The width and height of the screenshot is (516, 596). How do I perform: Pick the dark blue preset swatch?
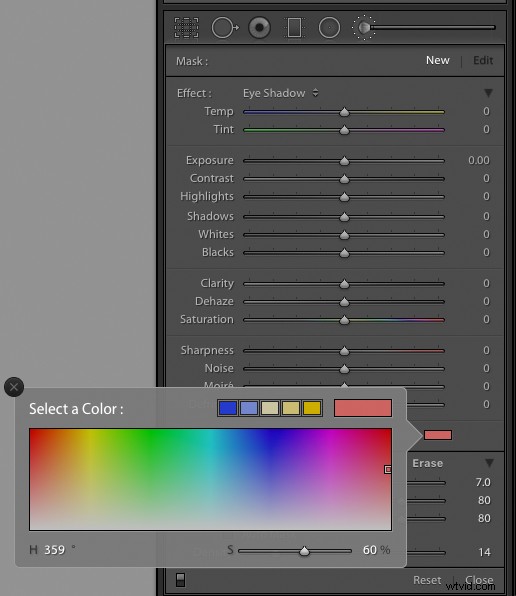click(x=228, y=408)
